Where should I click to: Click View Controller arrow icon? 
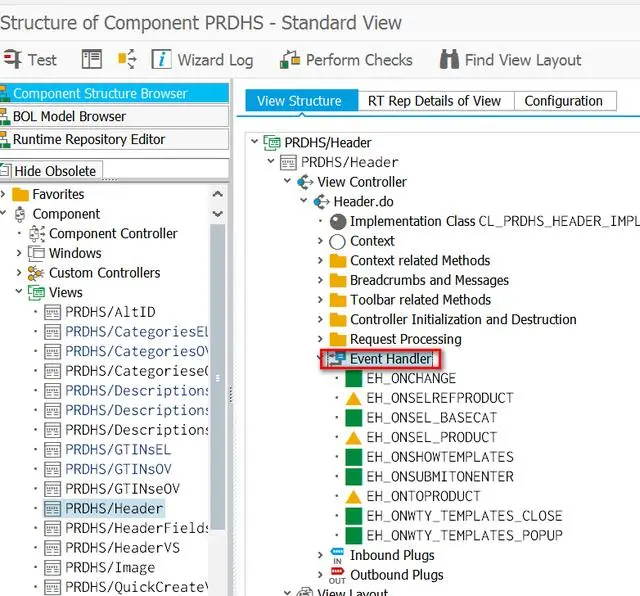click(x=305, y=182)
